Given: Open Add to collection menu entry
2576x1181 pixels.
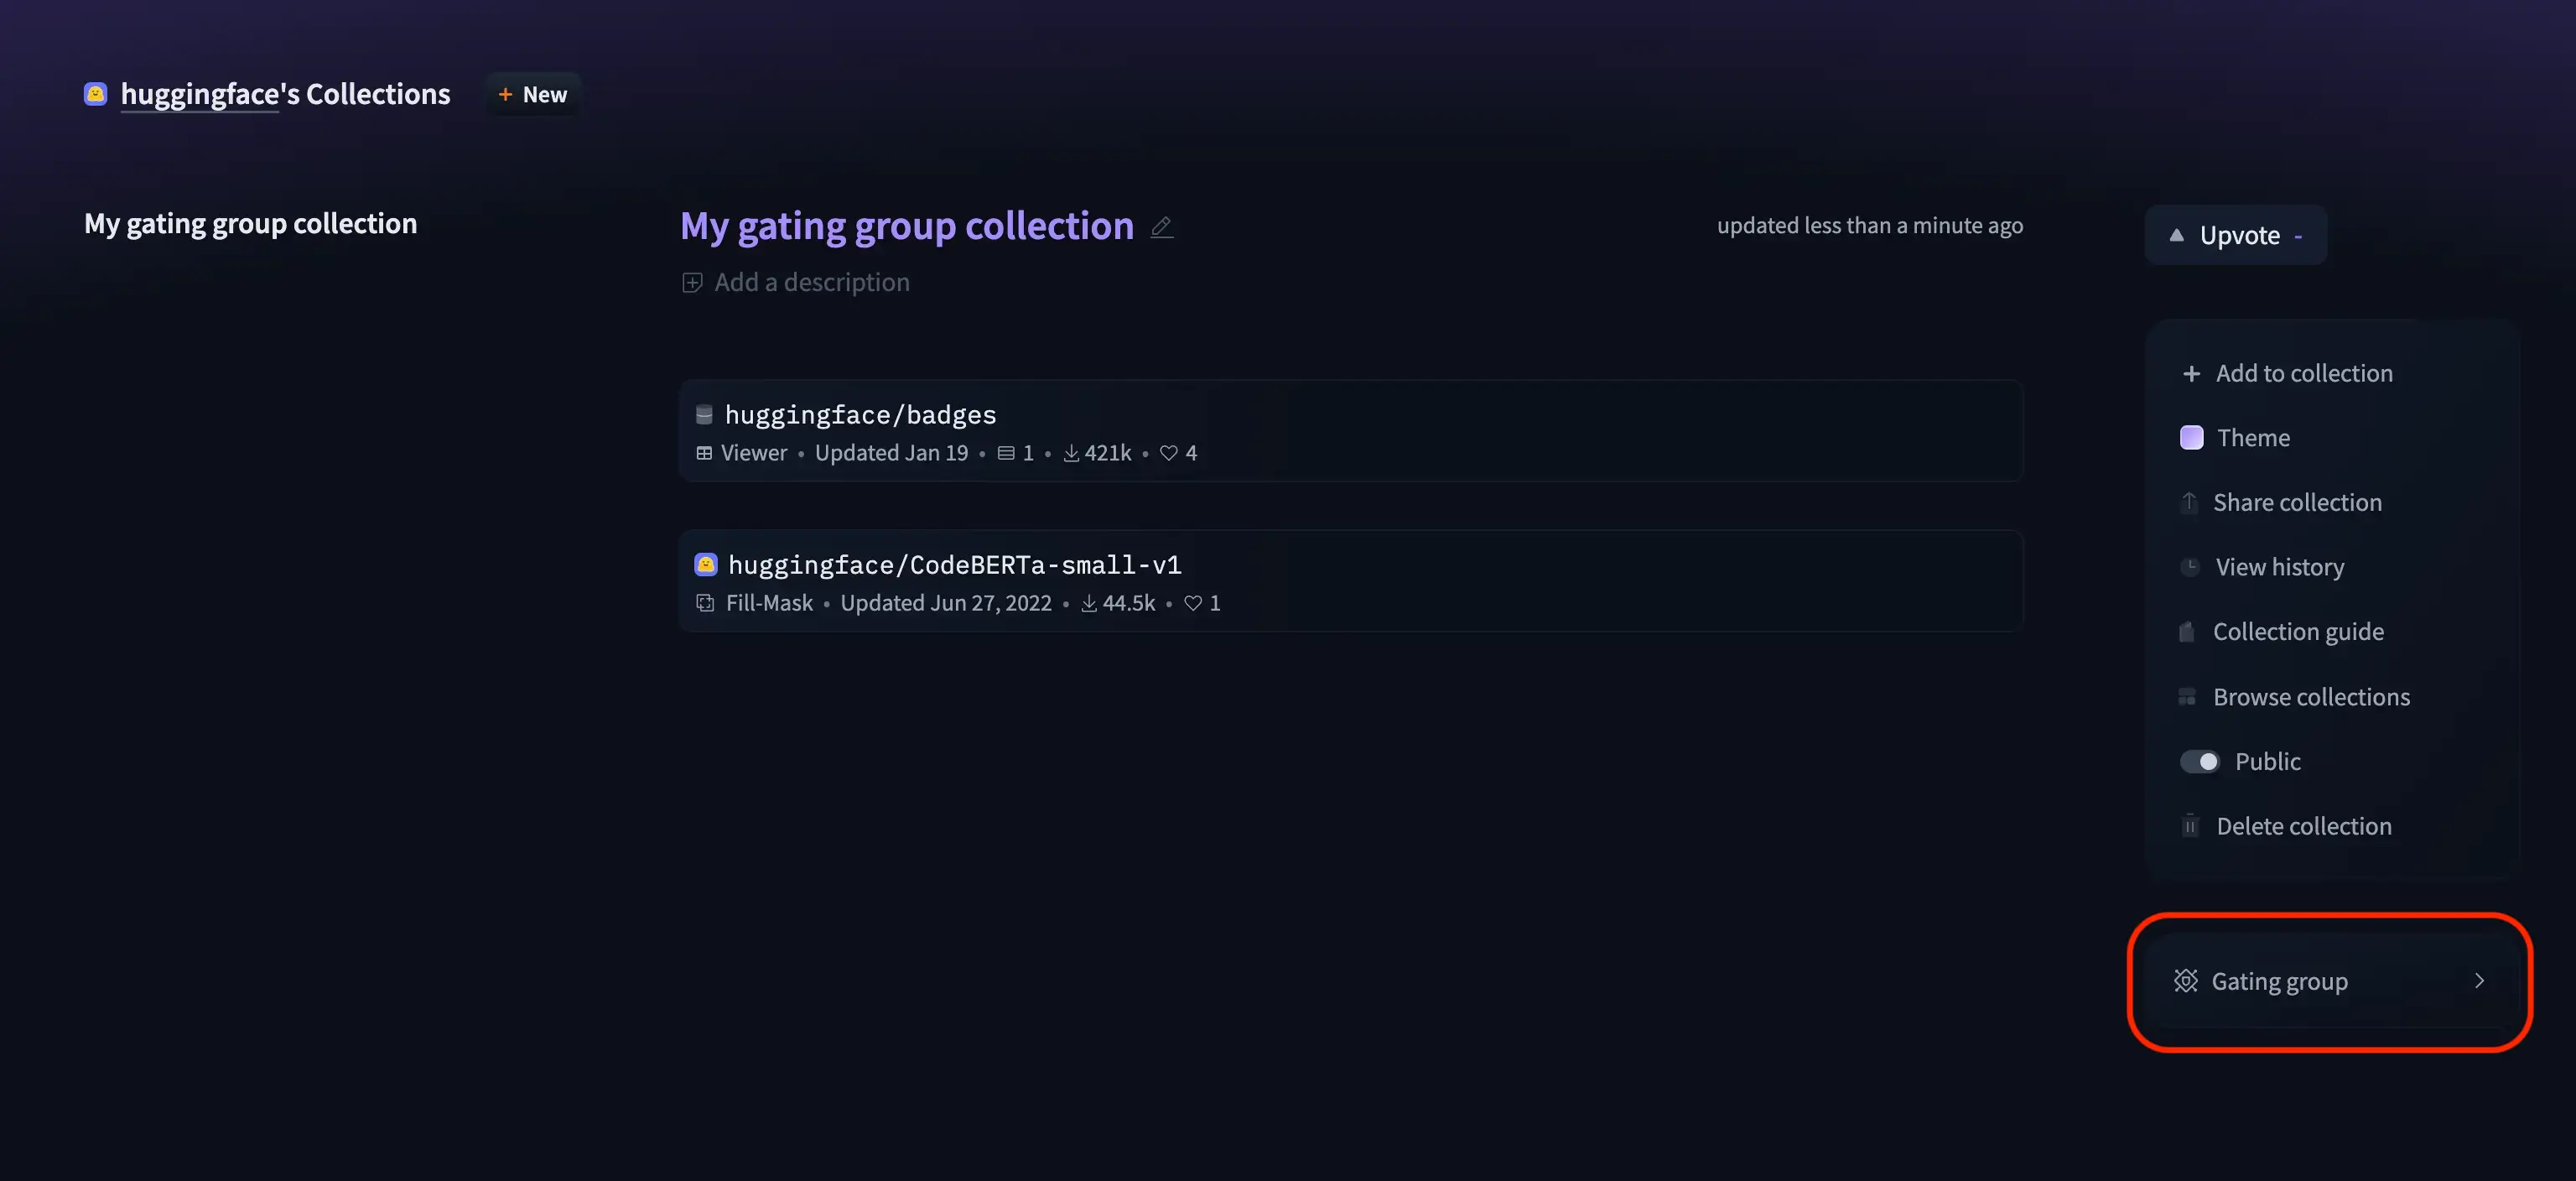Looking at the screenshot, I should (x=2303, y=373).
